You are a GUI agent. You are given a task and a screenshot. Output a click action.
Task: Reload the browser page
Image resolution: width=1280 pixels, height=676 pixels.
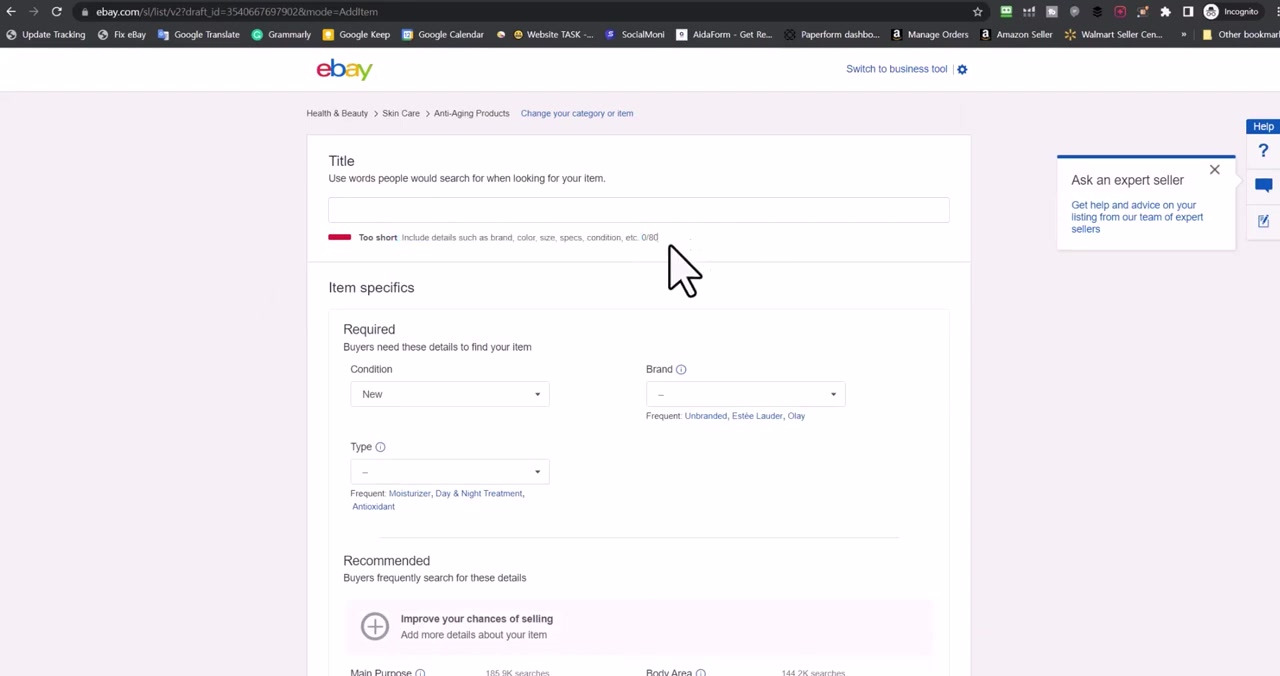[x=57, y=12]
